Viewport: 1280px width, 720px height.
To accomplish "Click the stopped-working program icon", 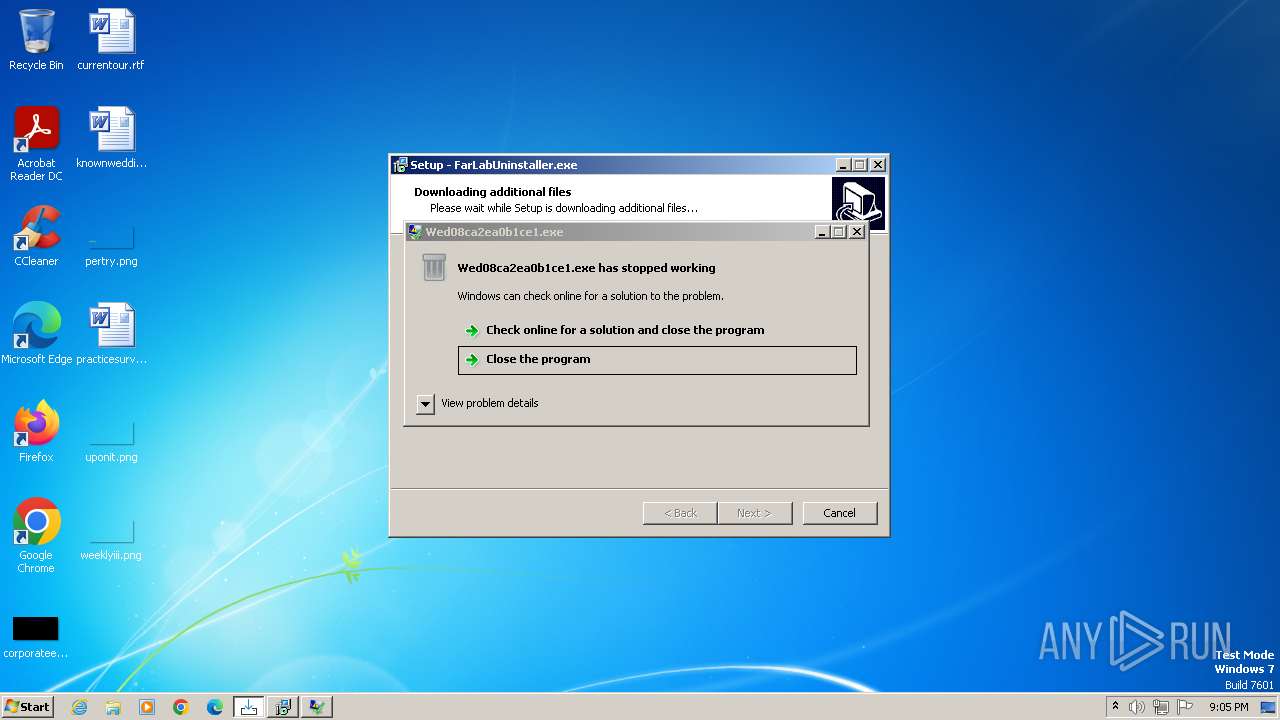I will [434, 268].
